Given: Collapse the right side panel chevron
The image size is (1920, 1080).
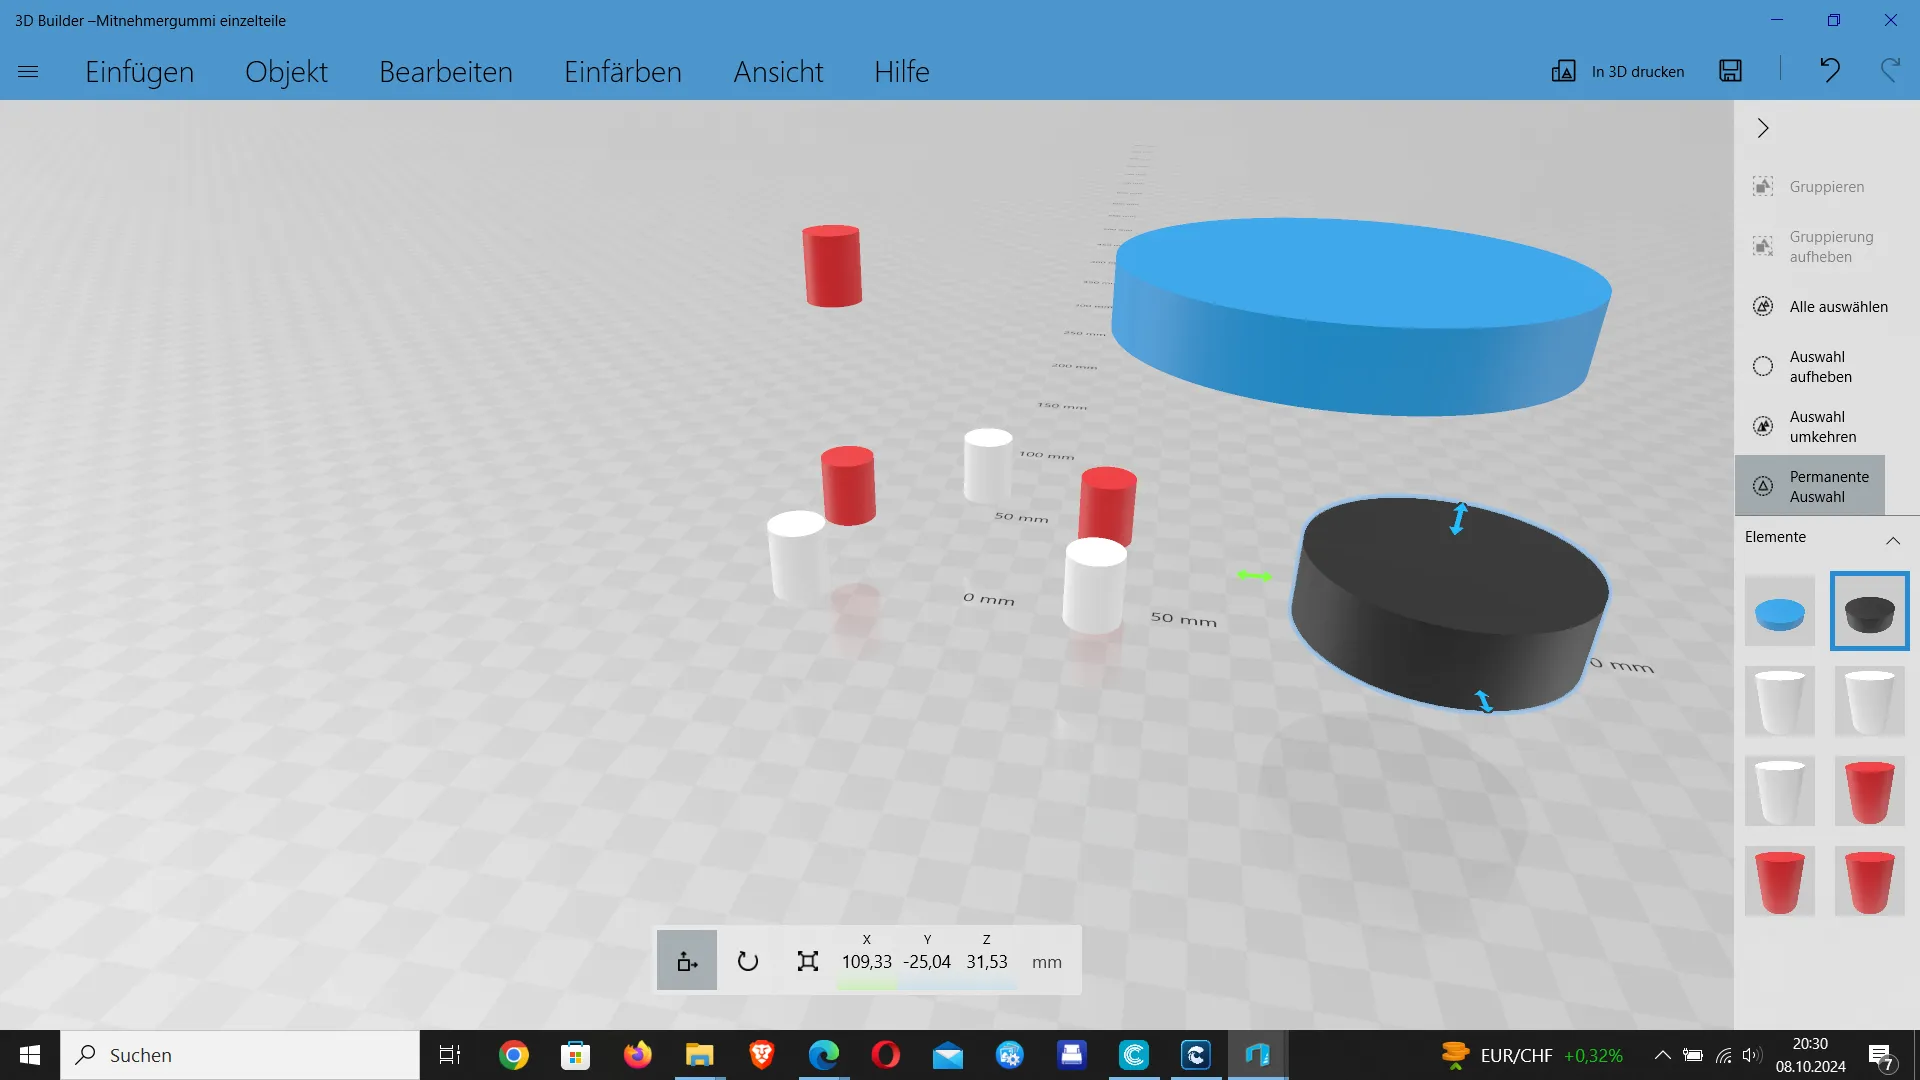Looking at the screenshot, I should coord(1763,128).
